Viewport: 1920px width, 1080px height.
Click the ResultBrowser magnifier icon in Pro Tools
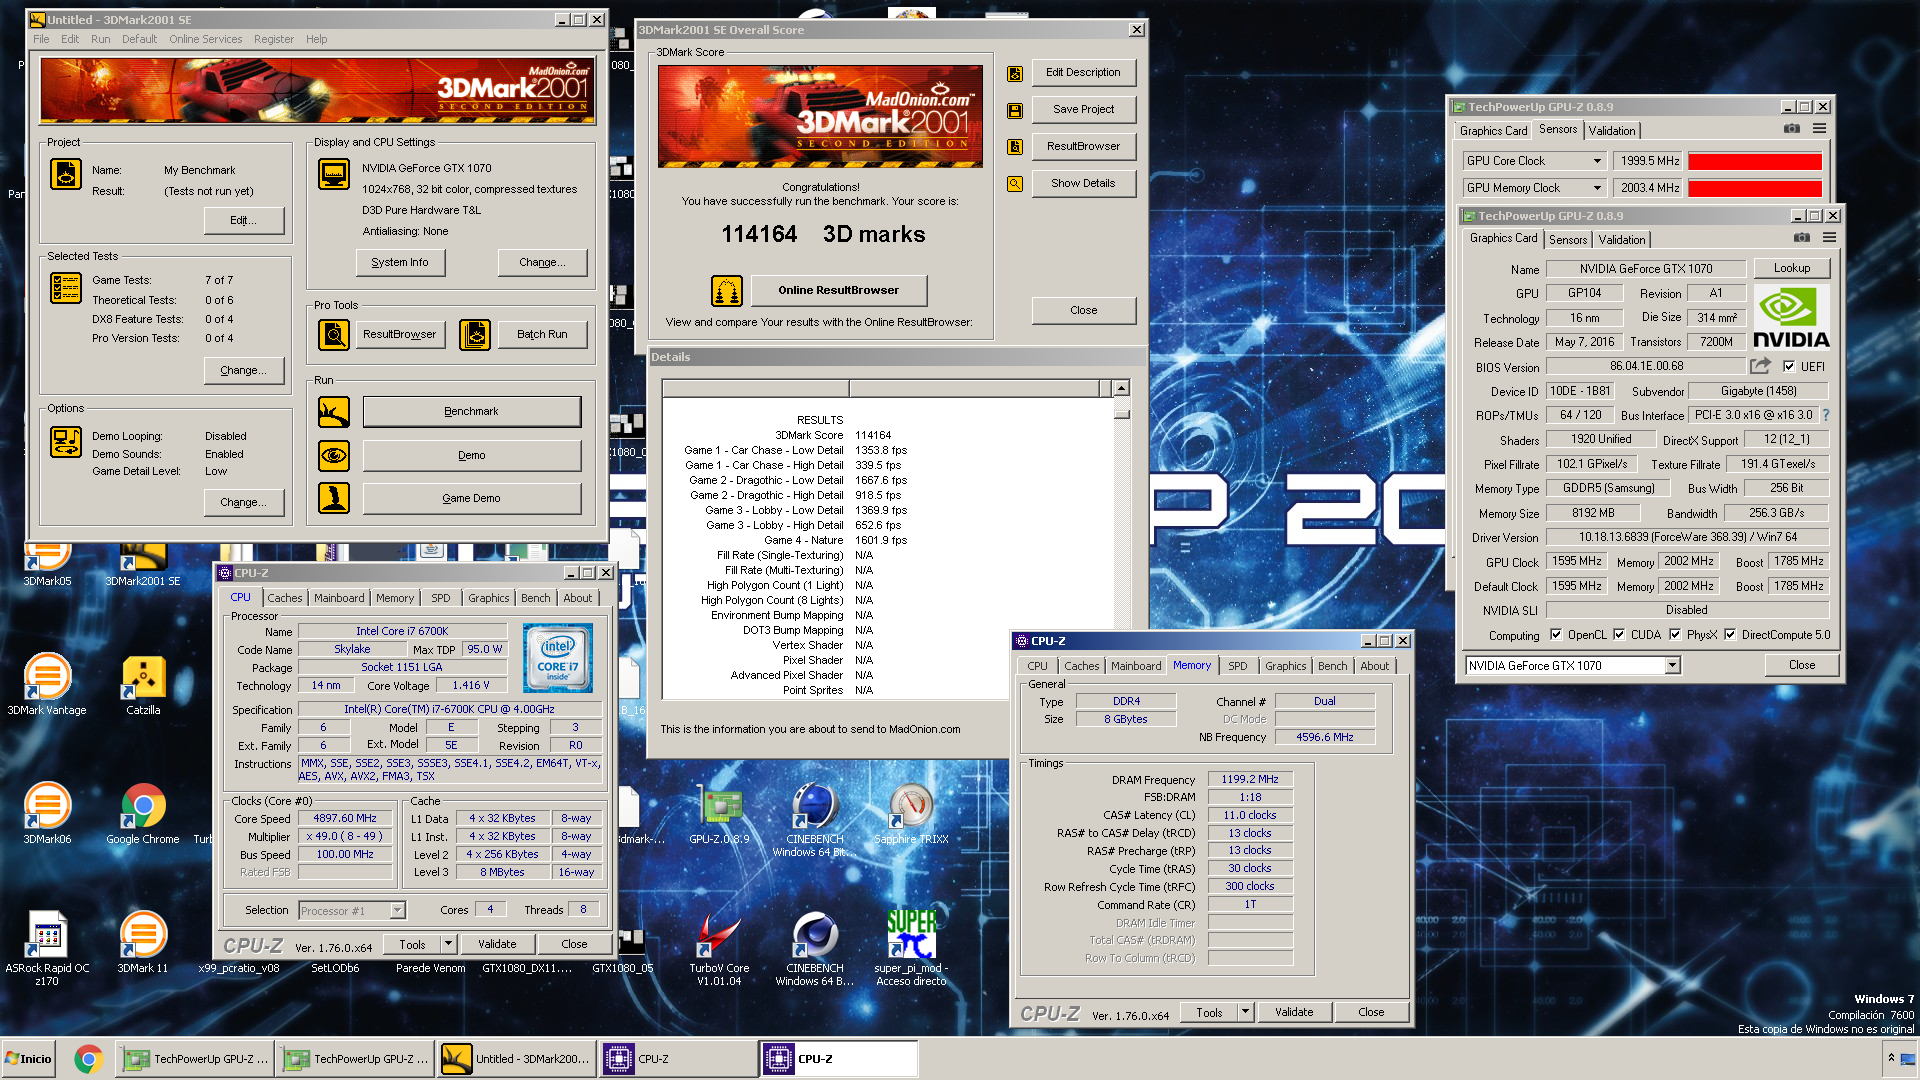pyautogui.click(x=334, y=335)
